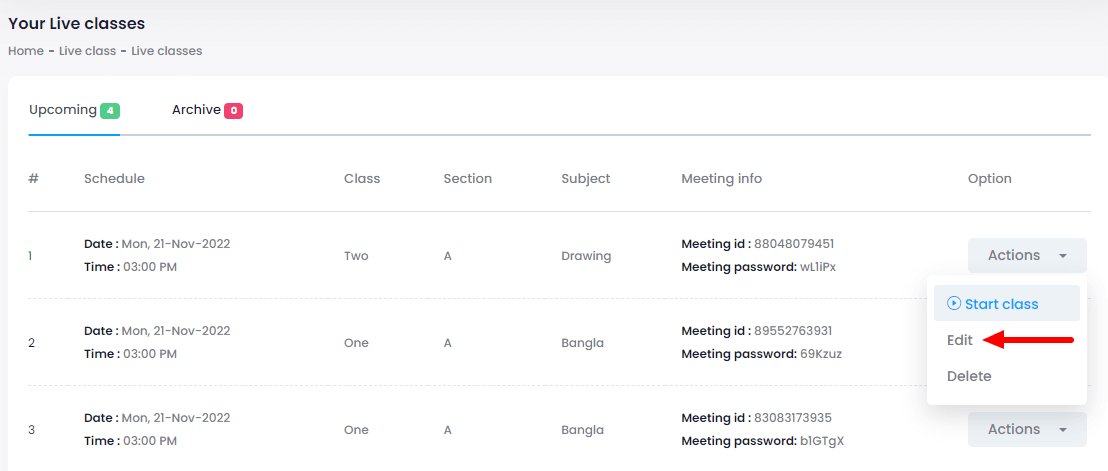The image size is (1108, 471).
Task: Switch to the Upcoming tab
Action: pyautogui.click(x=62, y=110)
